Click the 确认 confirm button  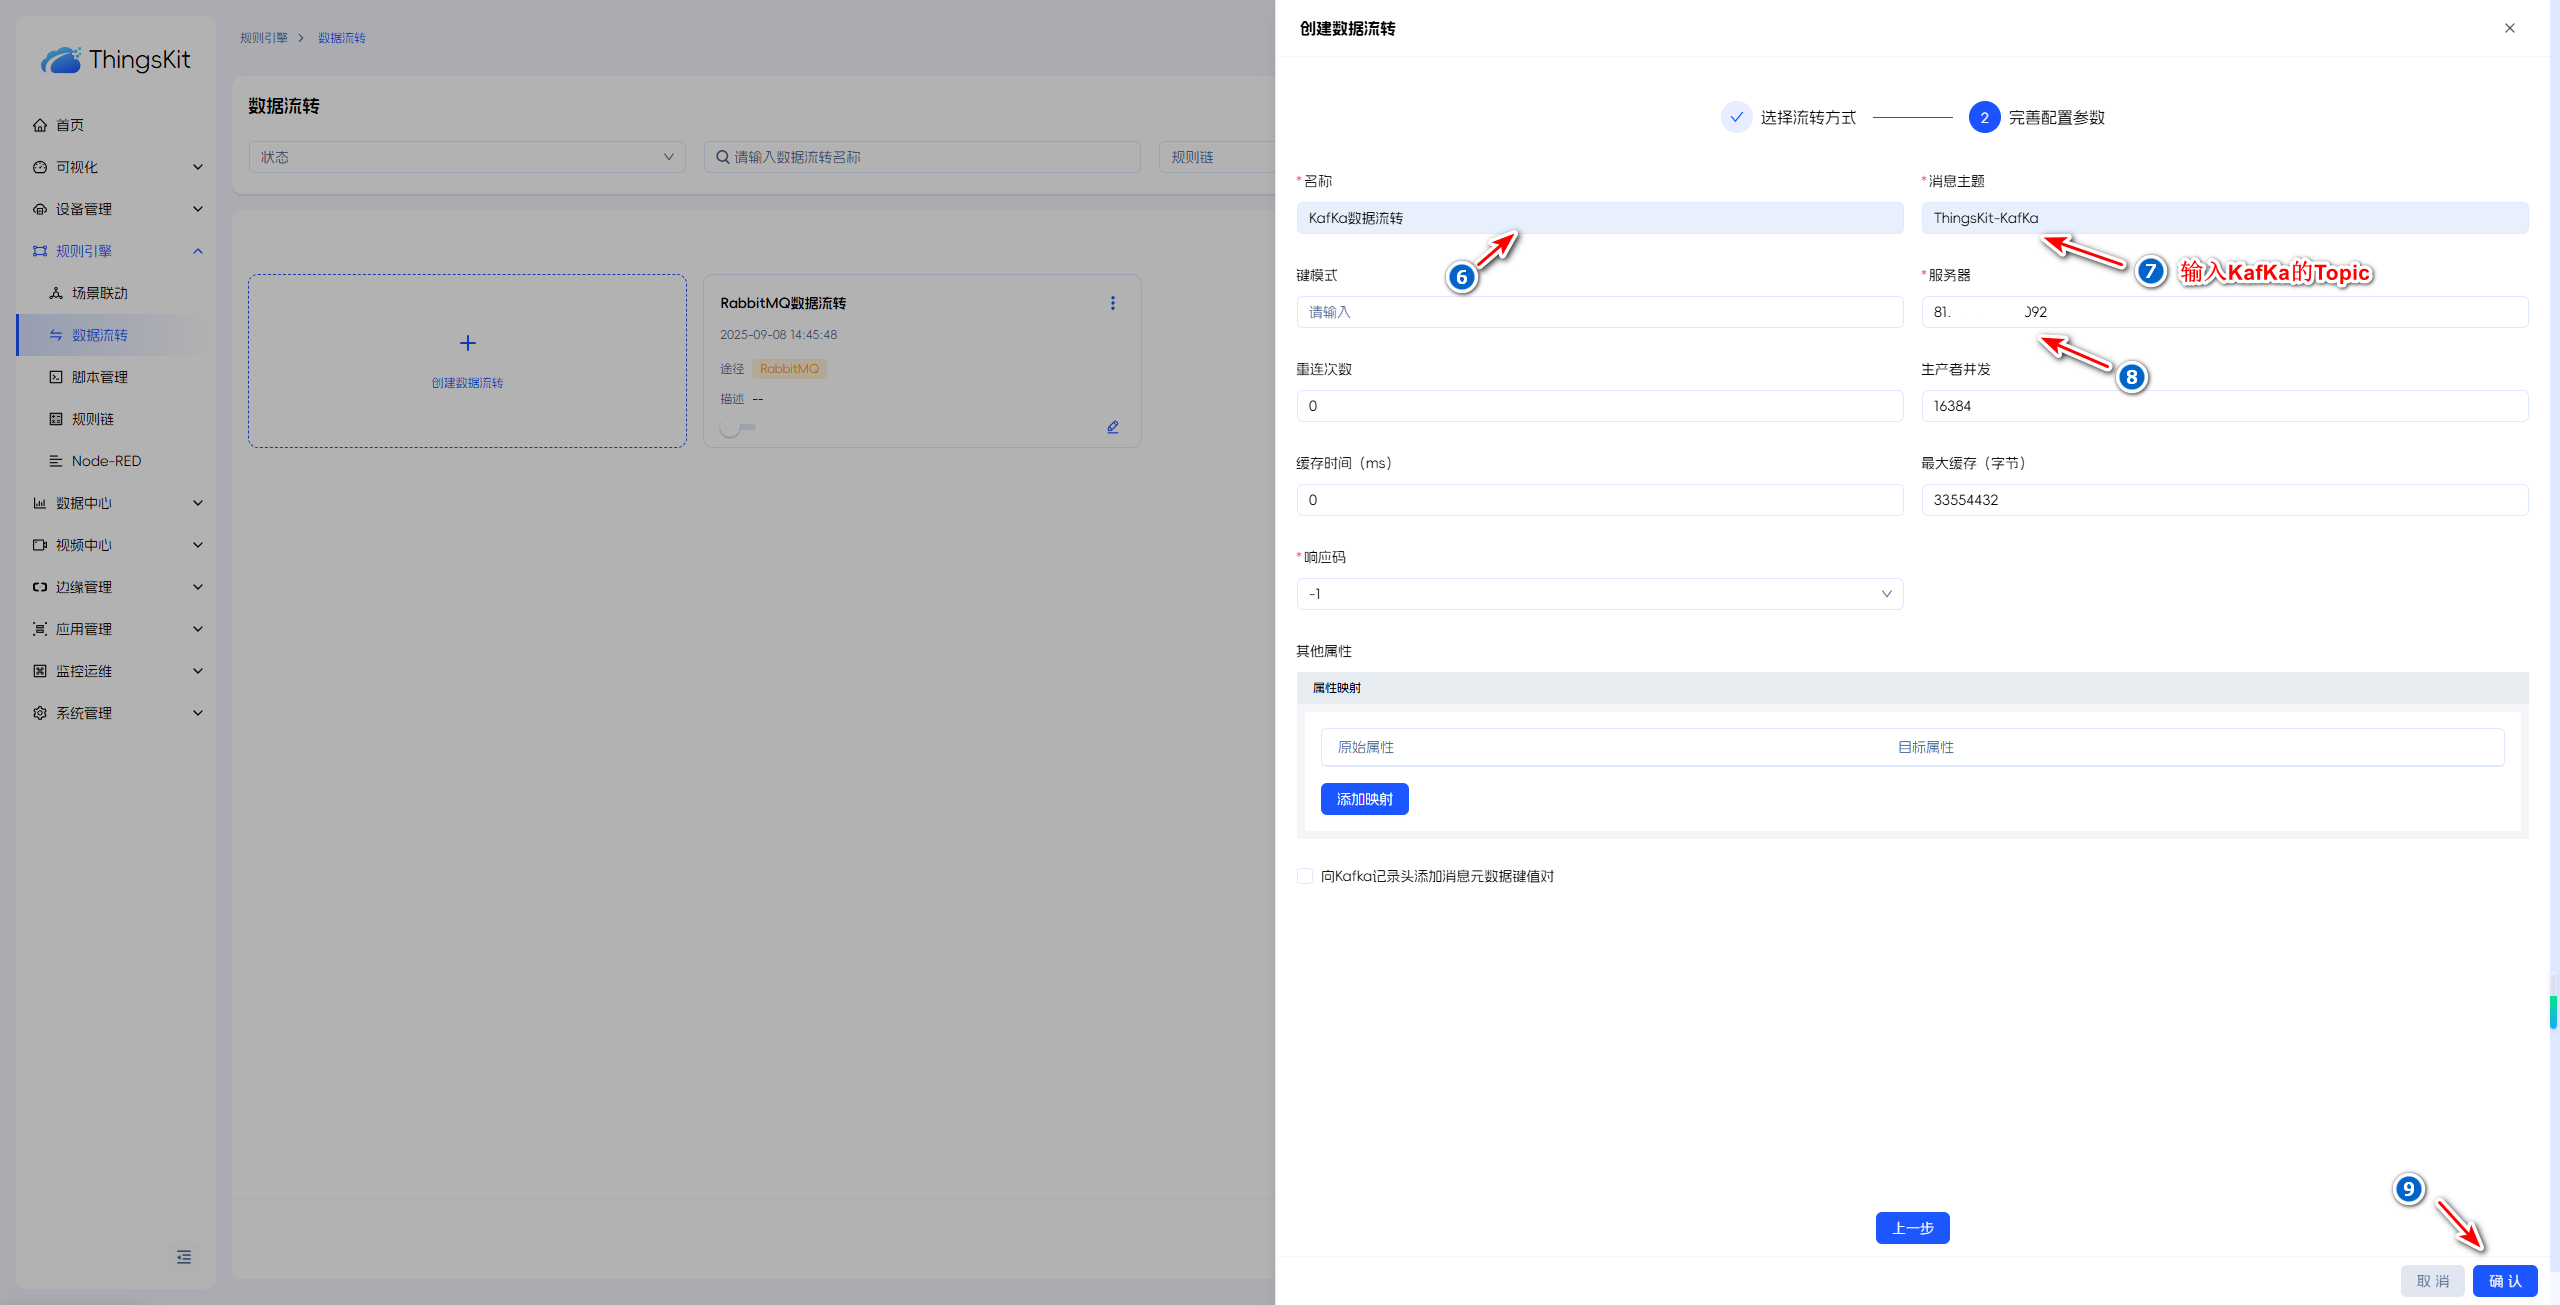coord(2504,1281)
